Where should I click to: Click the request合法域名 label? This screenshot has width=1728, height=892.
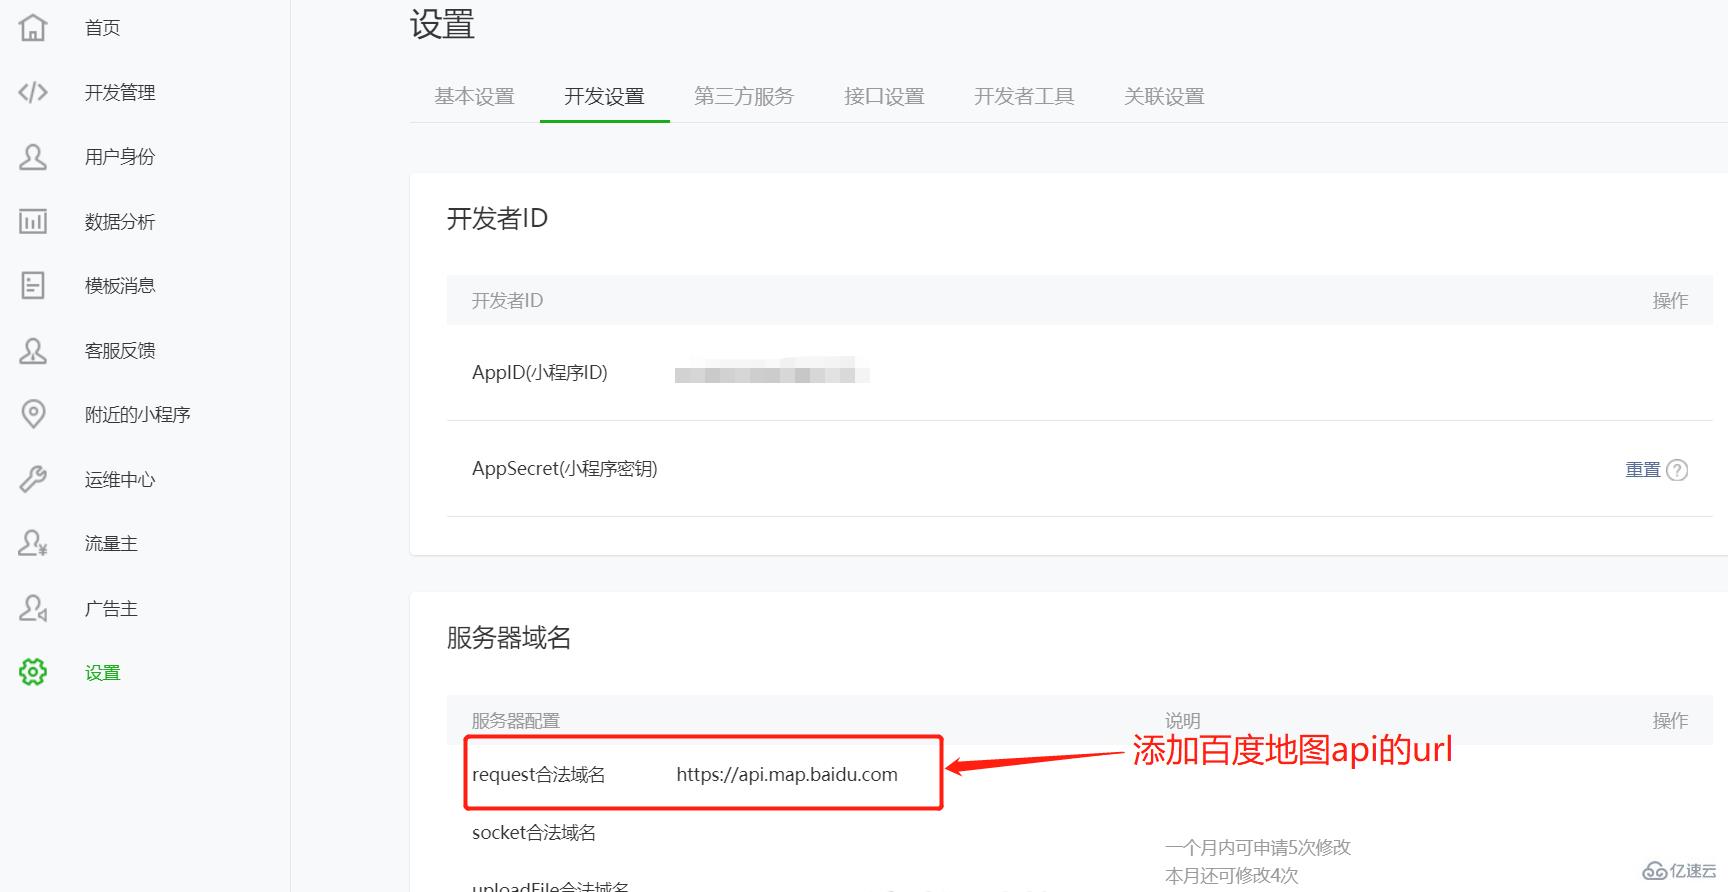click(x=538, y=774)
